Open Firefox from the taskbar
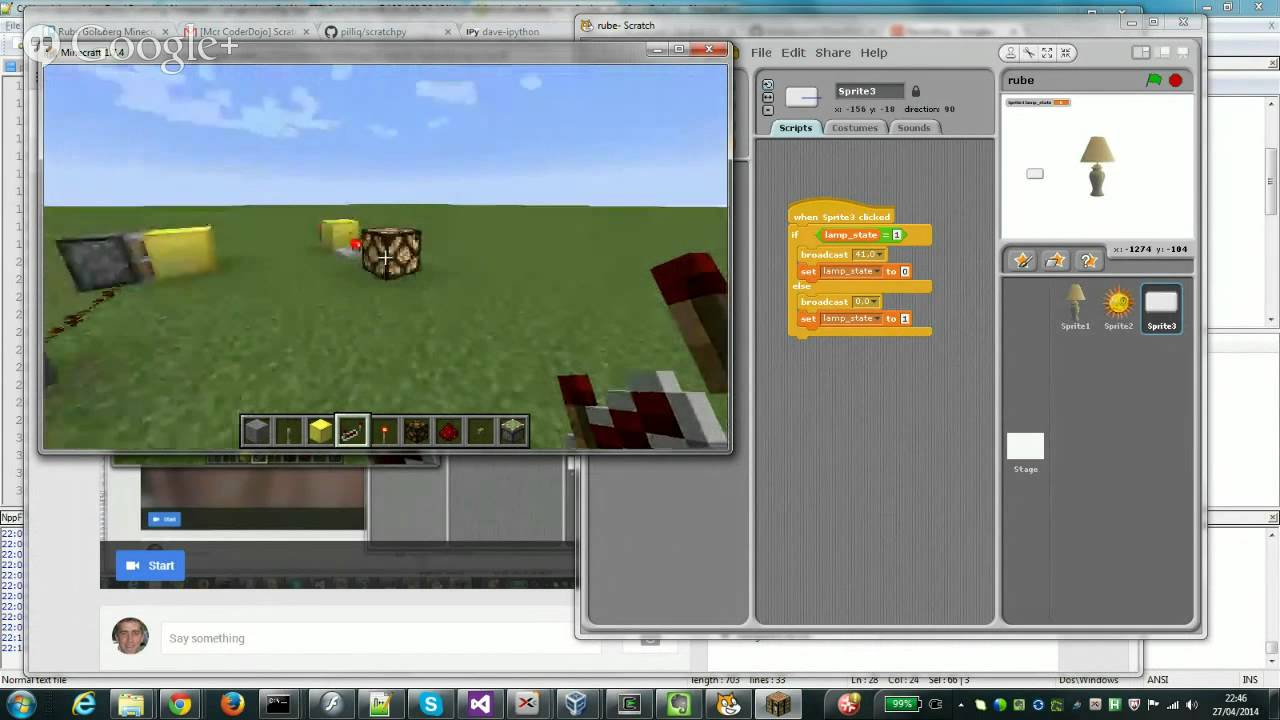The image size is (1280, 720). pos(232,704)
